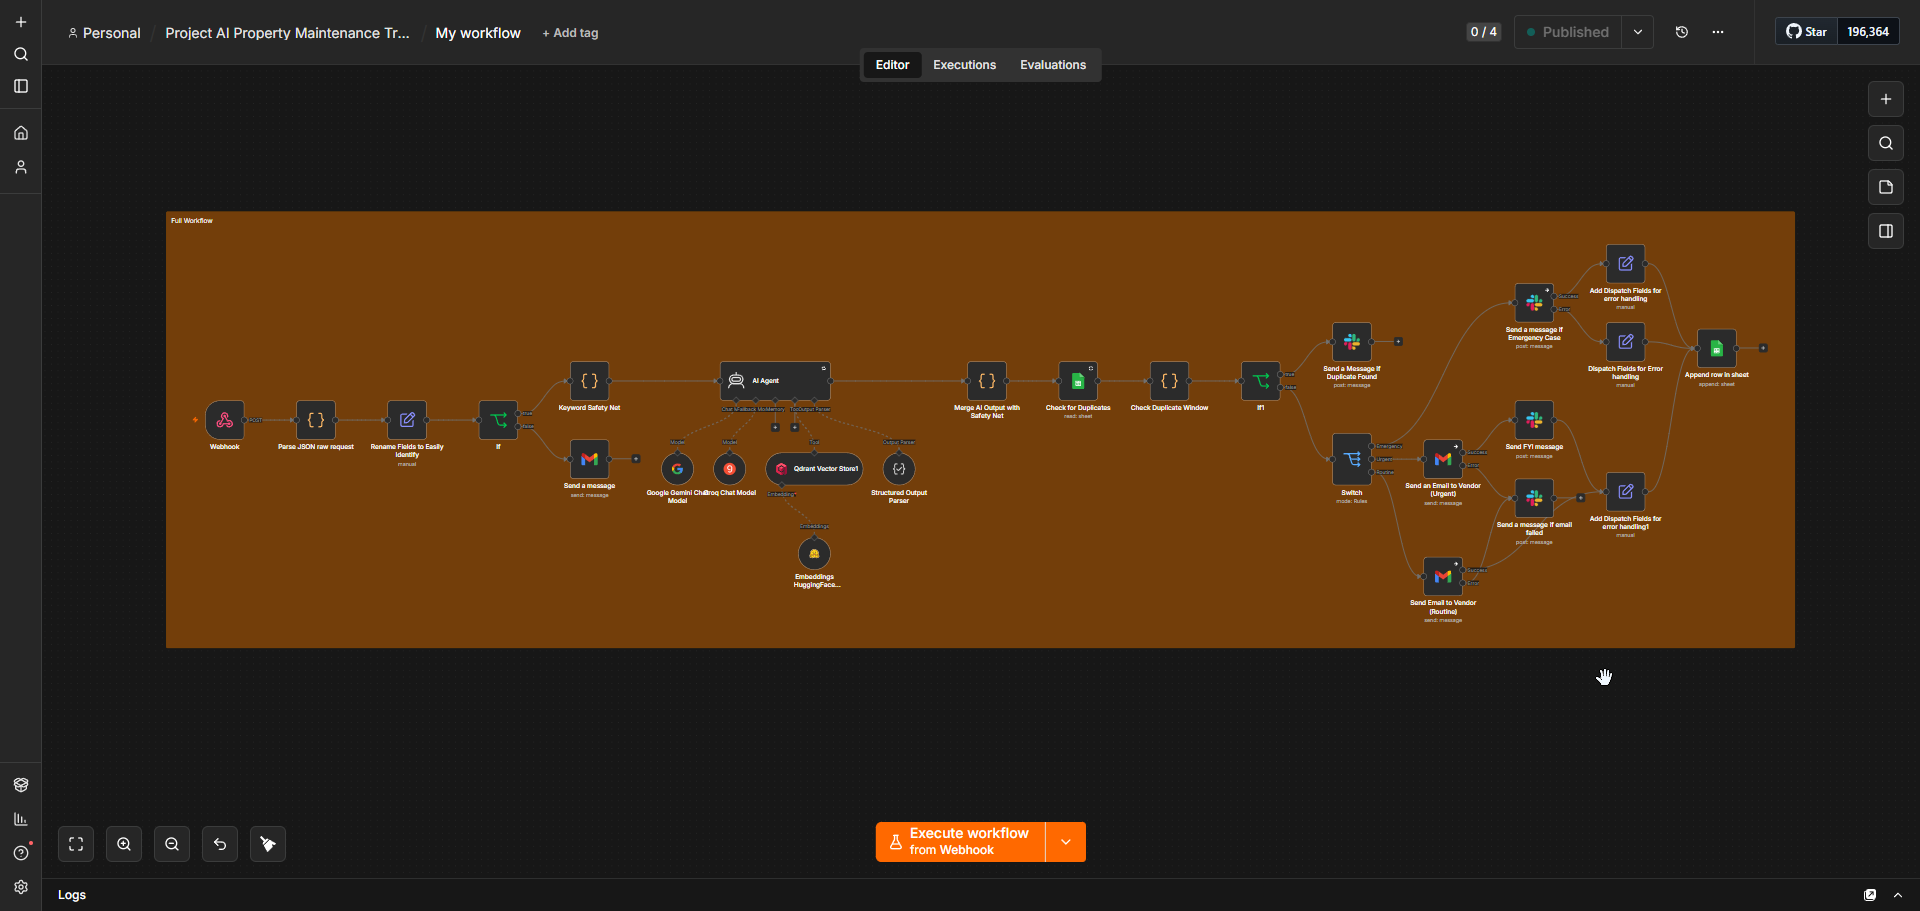This screenshot has height=911, width=1920.
Task: Select Google Gemini Chat Model node
Action: point(677,469)
